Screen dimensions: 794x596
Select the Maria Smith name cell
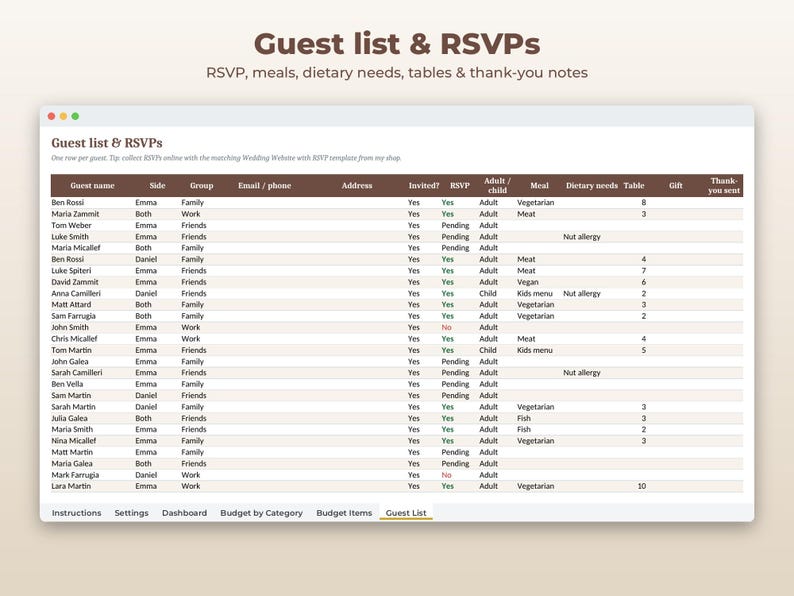click(72, 429)
